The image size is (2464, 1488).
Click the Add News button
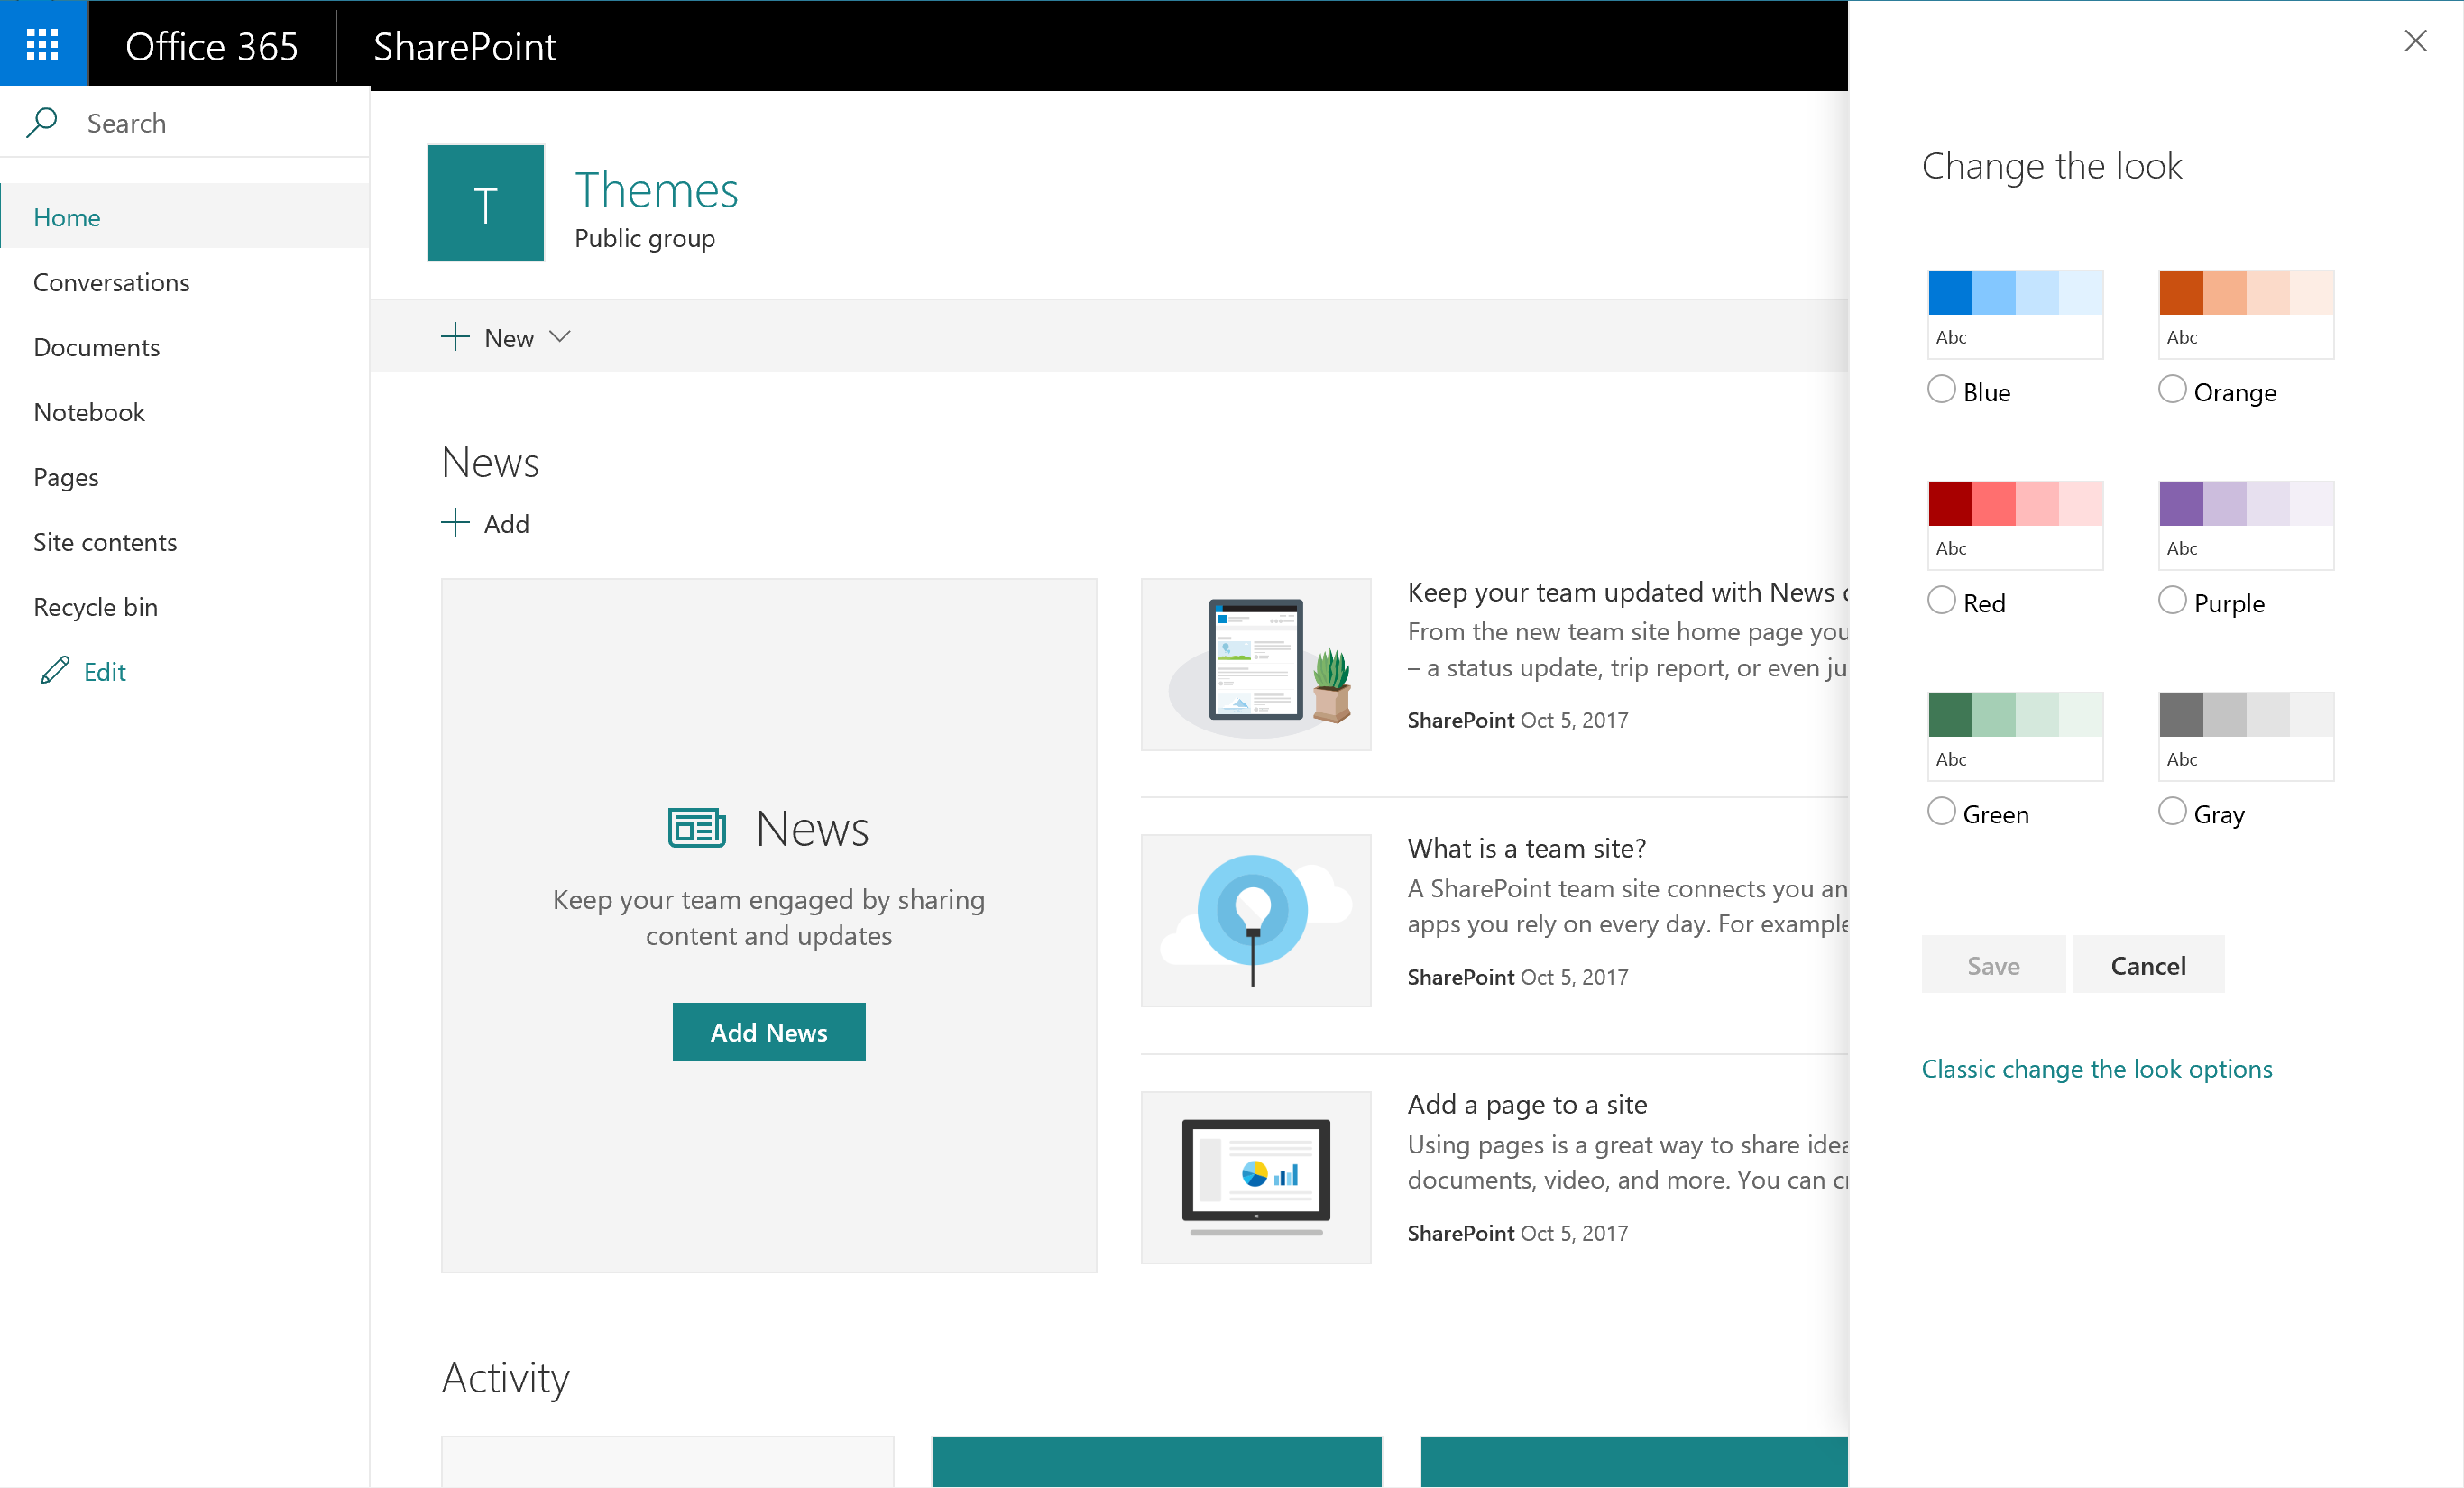[x=768, y=1031]
